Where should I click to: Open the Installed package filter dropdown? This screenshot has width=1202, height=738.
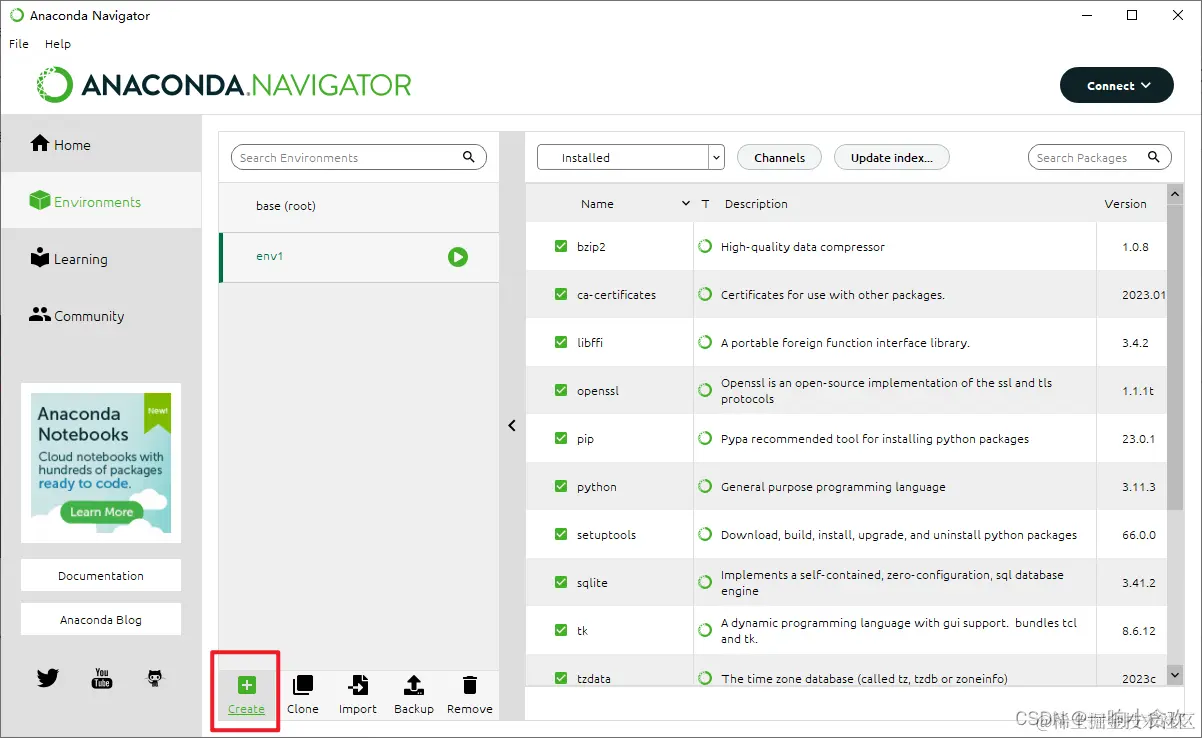click(x=630, y=157)
